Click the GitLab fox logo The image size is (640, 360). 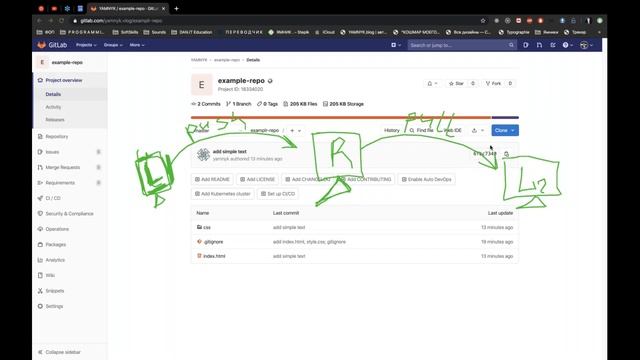point(42,45)
